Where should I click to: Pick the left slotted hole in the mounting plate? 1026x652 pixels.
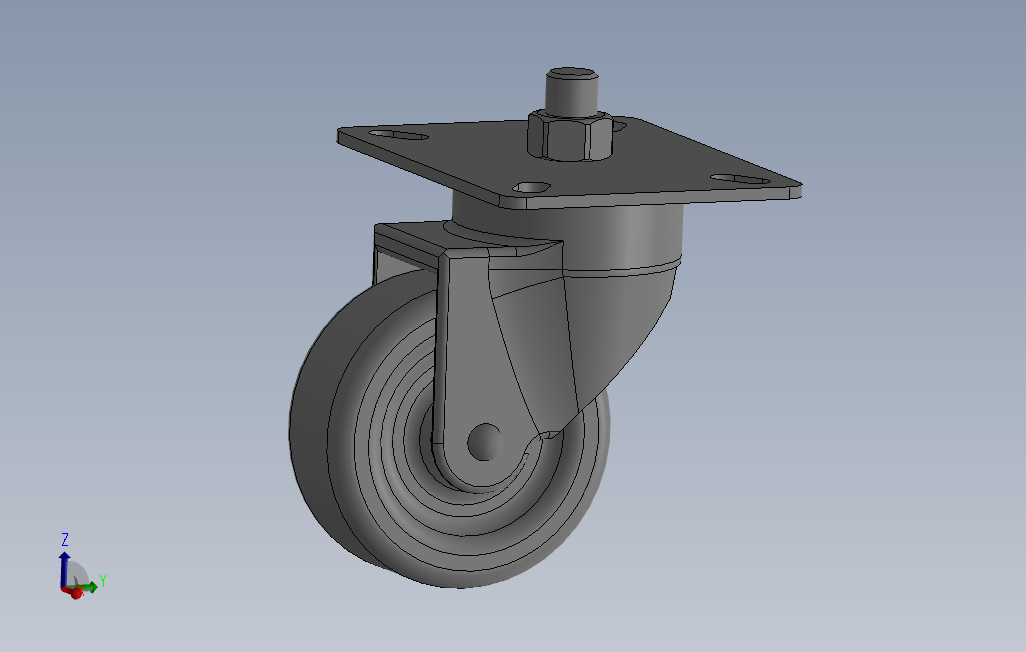pyautogui.click(x=398, y=136)
